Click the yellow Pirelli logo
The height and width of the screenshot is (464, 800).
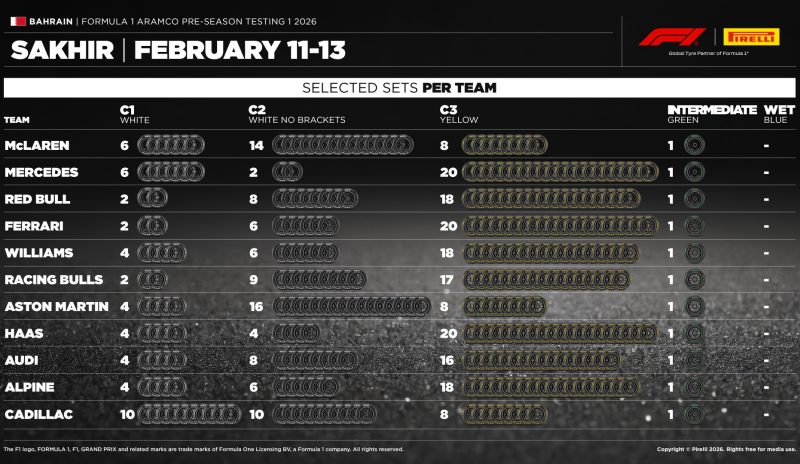(750, 37)
